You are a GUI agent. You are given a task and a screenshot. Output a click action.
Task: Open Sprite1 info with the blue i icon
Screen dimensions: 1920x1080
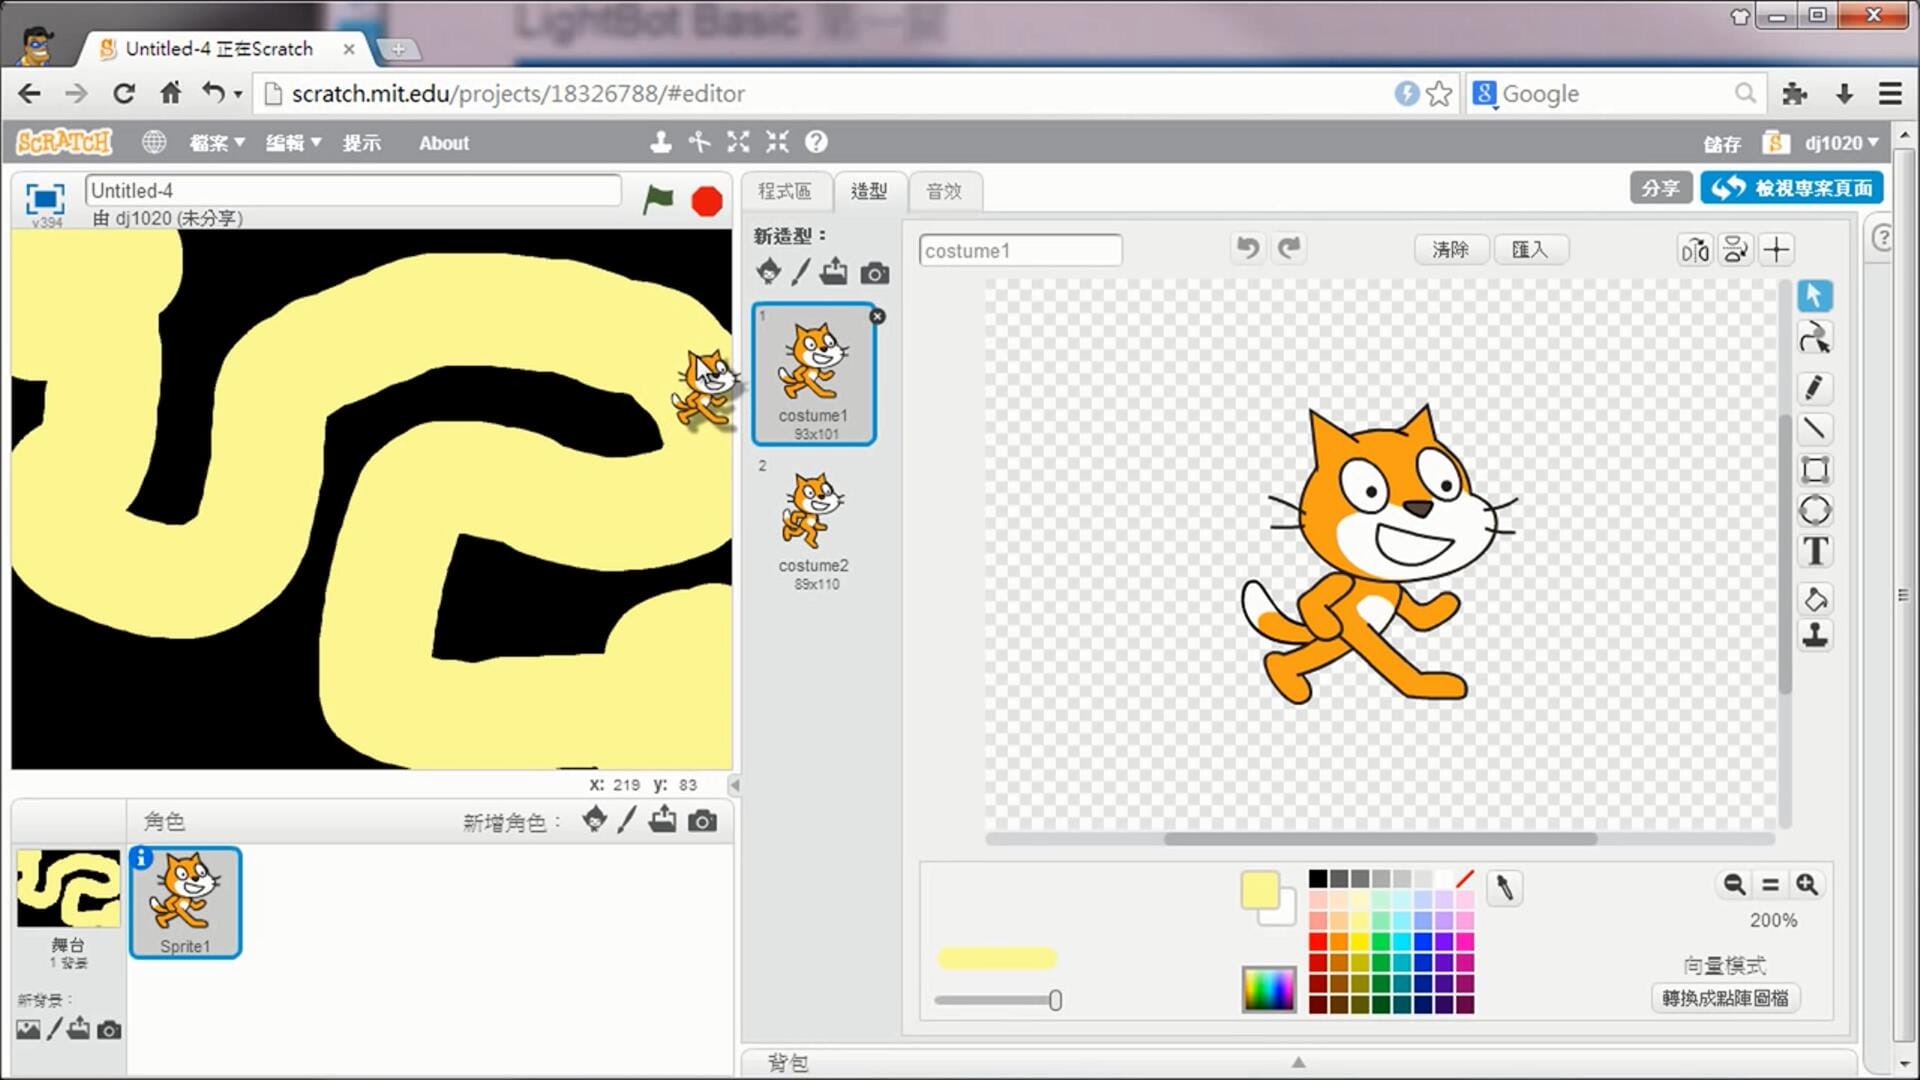point(142,858)
